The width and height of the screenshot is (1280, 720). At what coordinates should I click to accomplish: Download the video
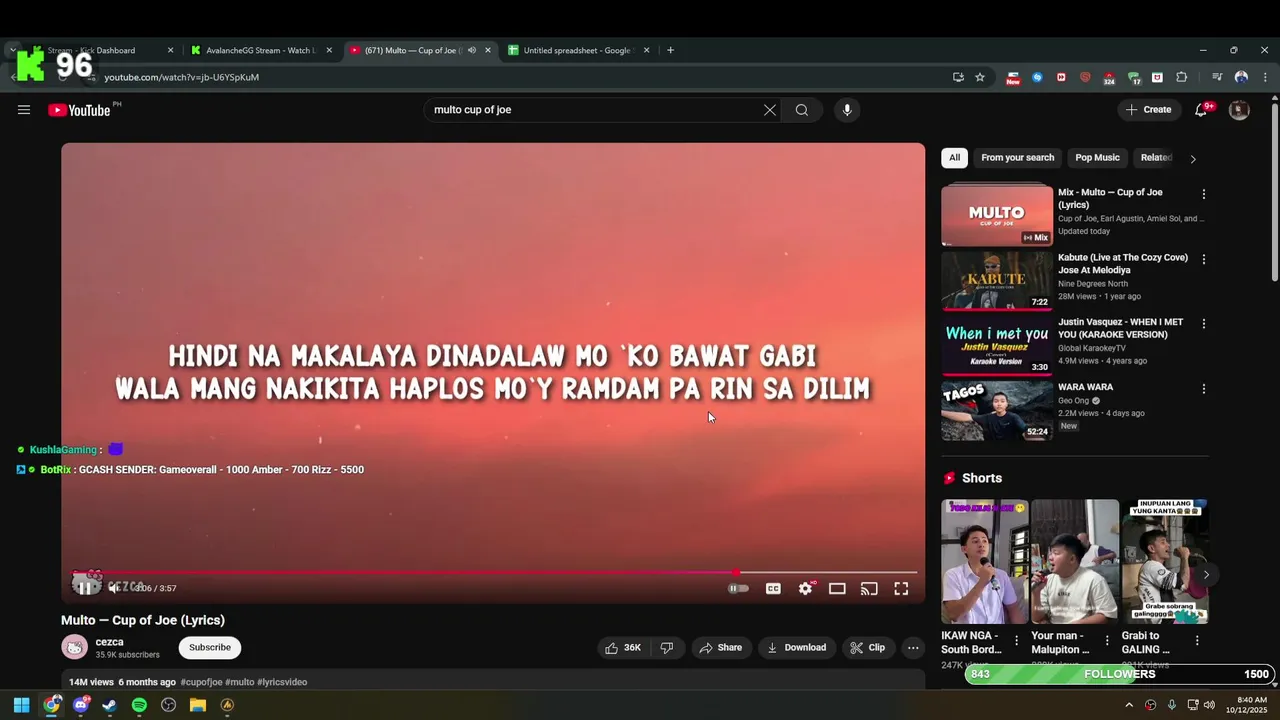(x=796, y=648)
